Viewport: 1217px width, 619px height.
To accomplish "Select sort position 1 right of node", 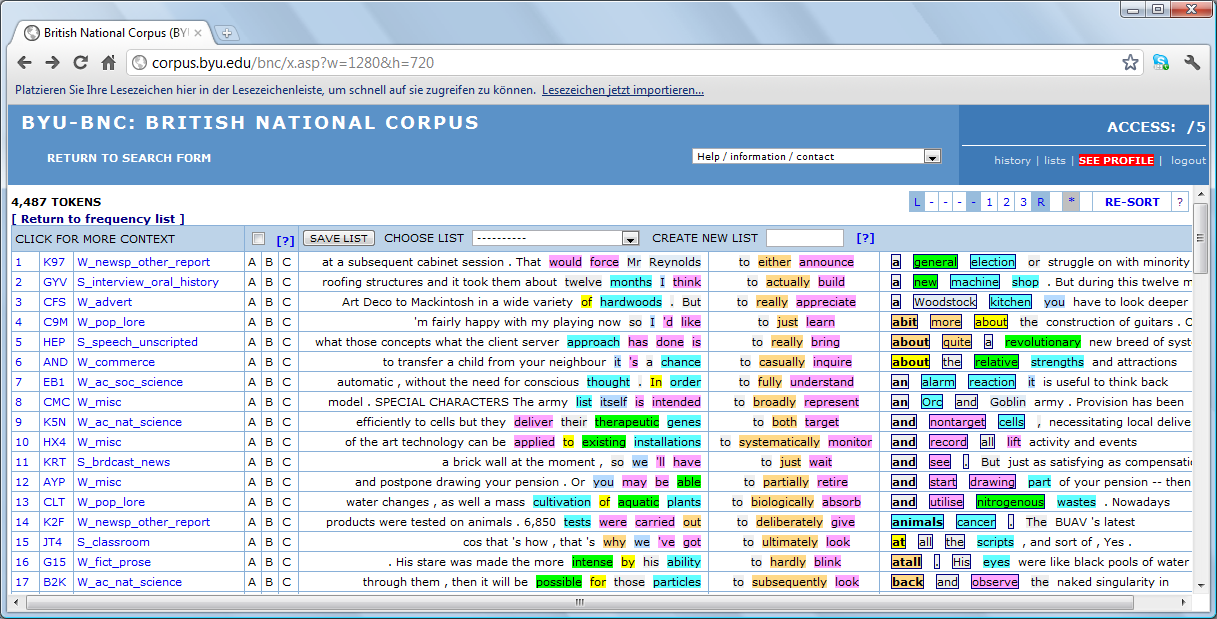I will [989, 202].
